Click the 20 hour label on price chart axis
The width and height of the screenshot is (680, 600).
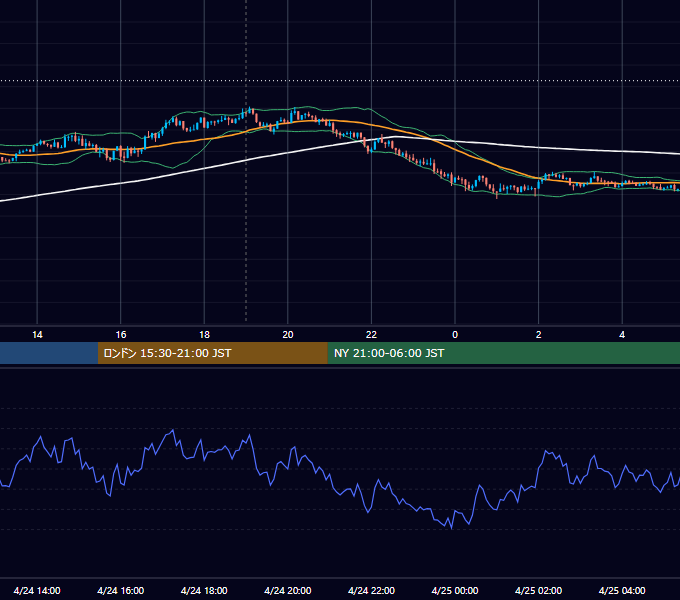[x=288, y=335]
